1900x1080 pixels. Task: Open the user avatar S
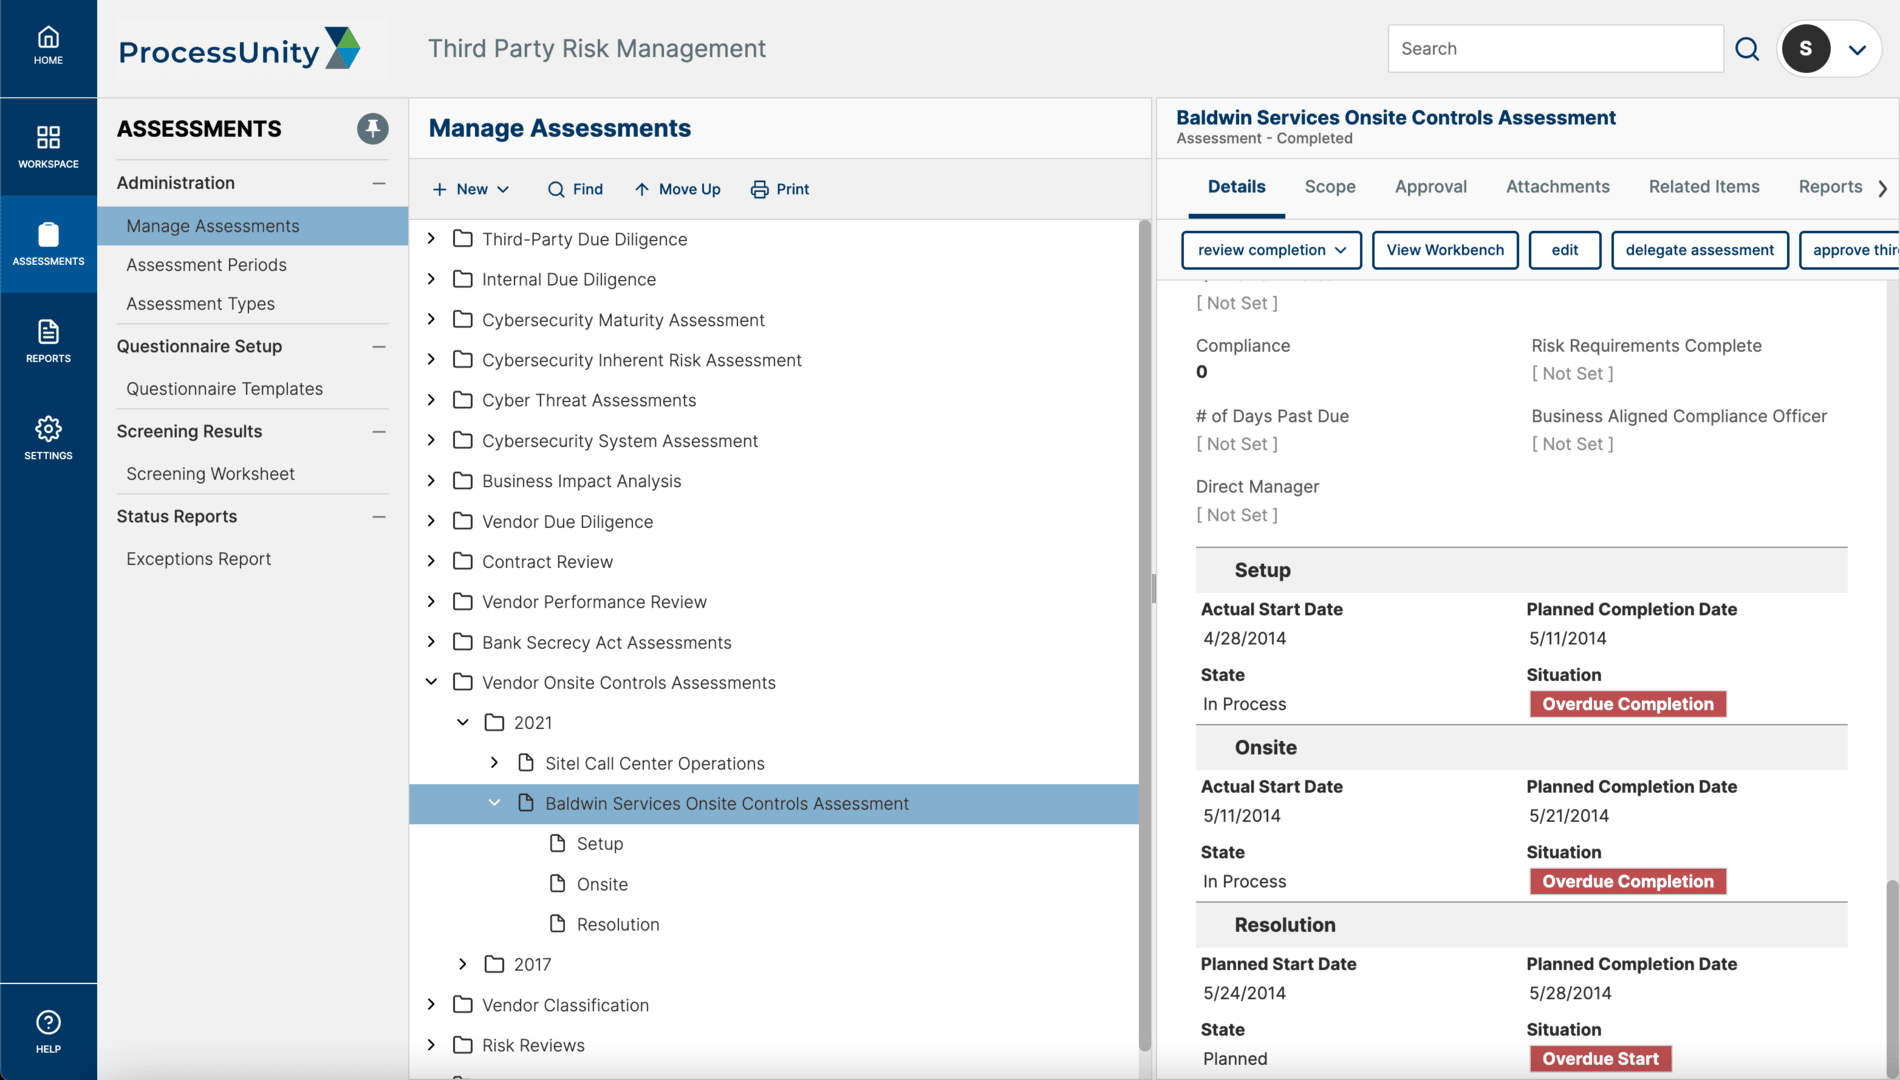pos(1805,48)
